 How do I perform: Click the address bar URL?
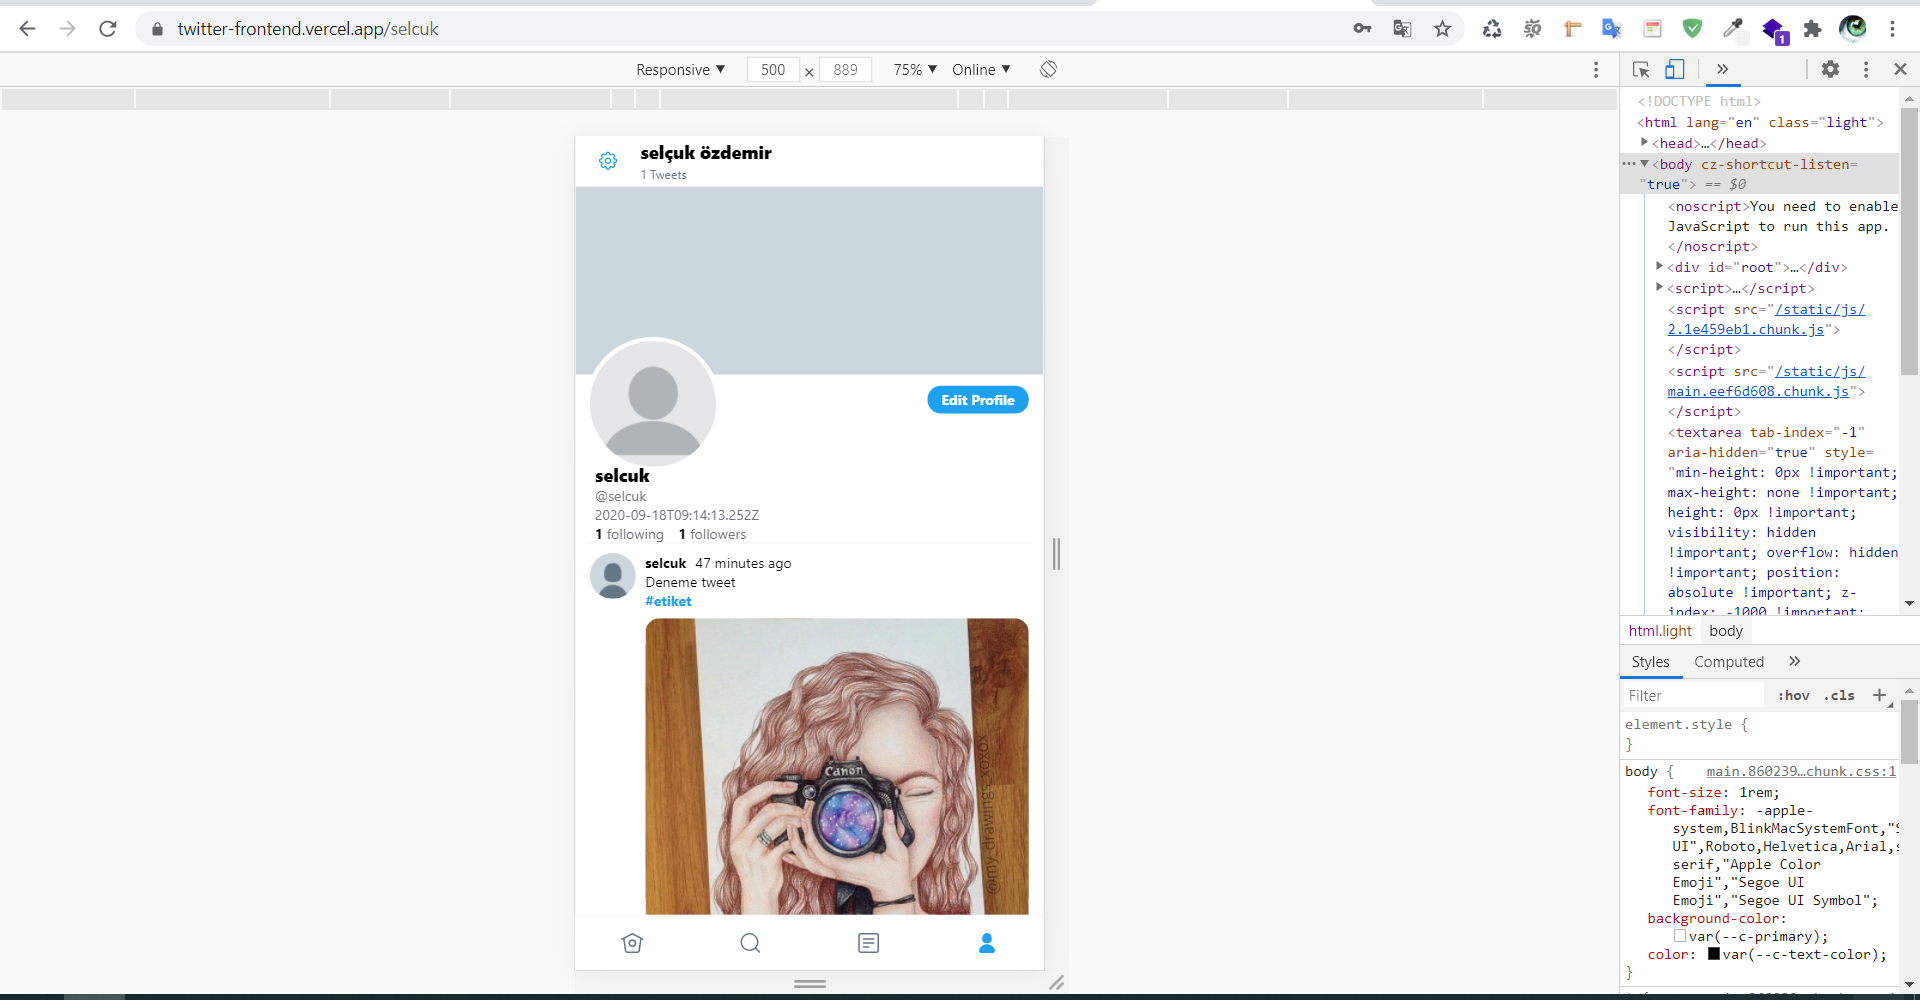click(x=308, y=29)
